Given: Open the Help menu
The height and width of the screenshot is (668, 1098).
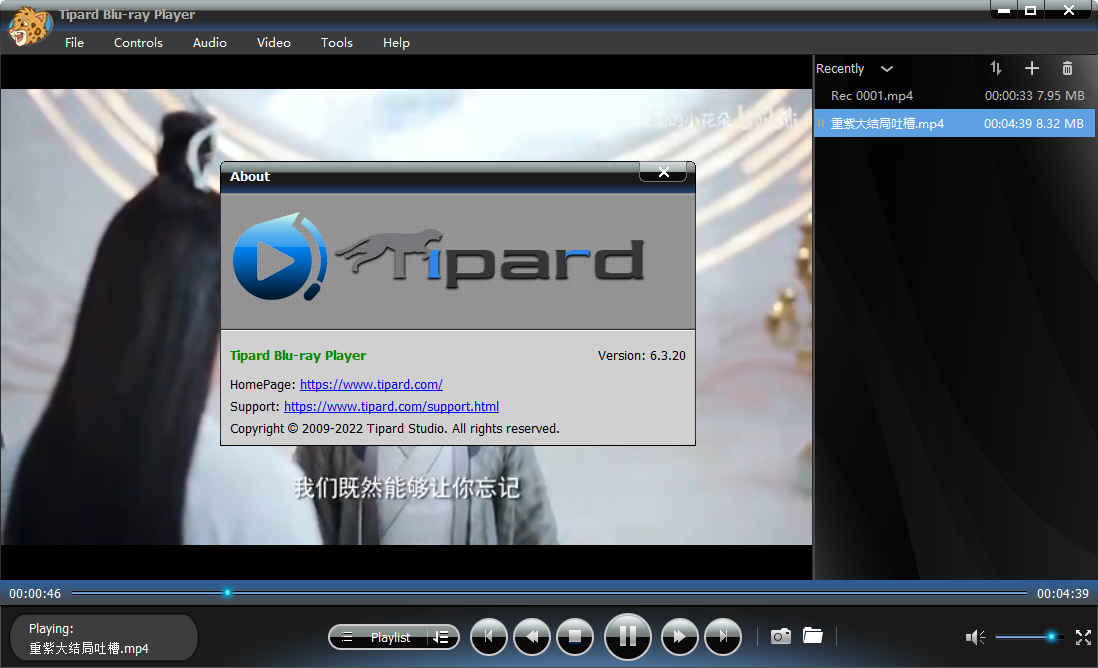Looking at the screenshot, I should (396, 43).
